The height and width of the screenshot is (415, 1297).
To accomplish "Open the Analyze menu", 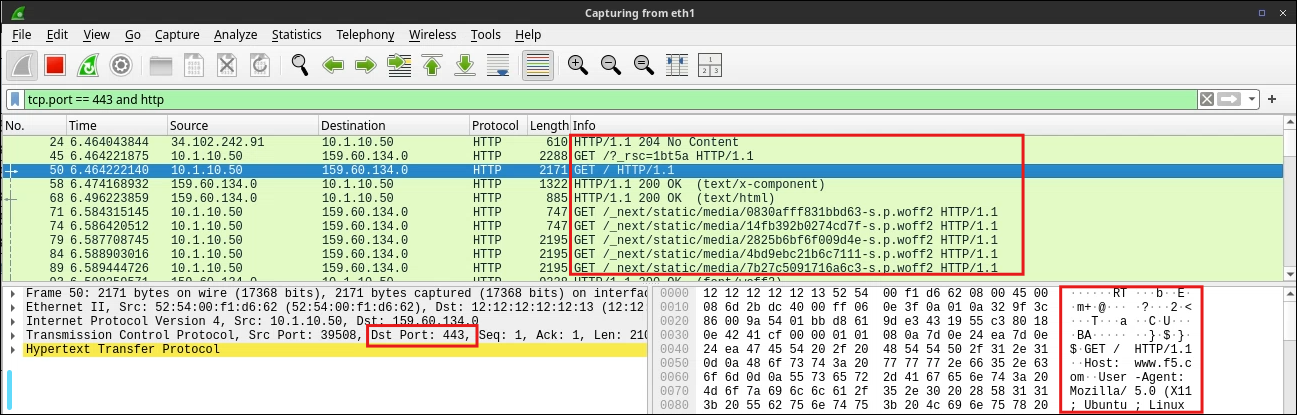I will click(235, 34).
